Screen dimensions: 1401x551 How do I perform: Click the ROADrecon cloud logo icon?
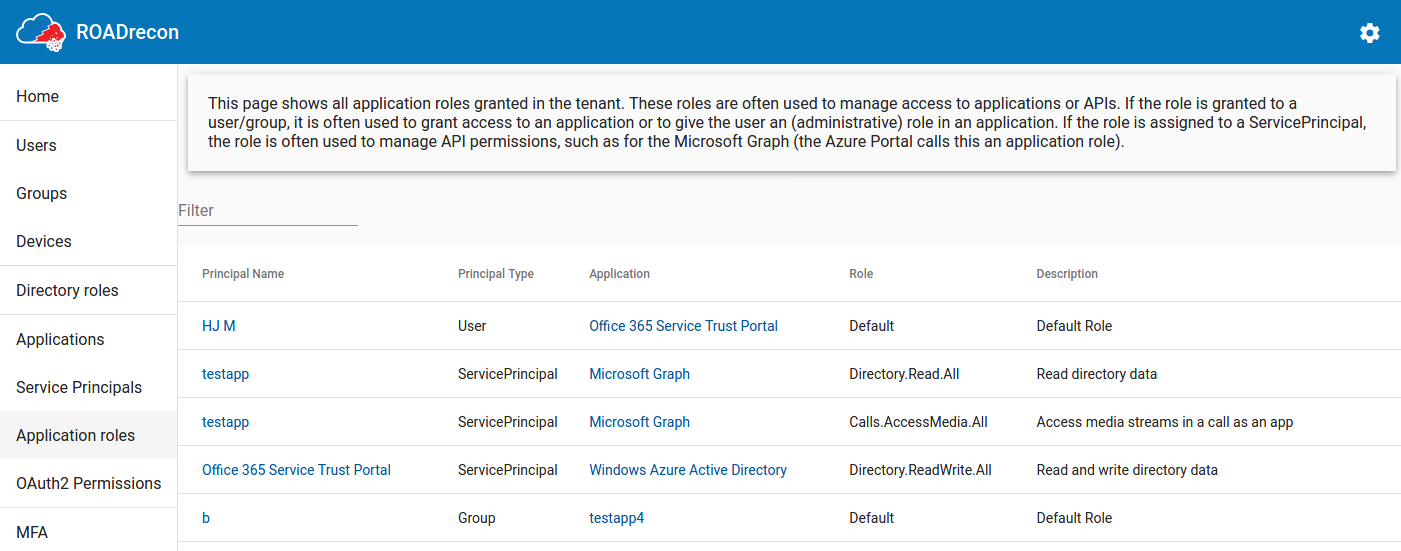[41, 32]
